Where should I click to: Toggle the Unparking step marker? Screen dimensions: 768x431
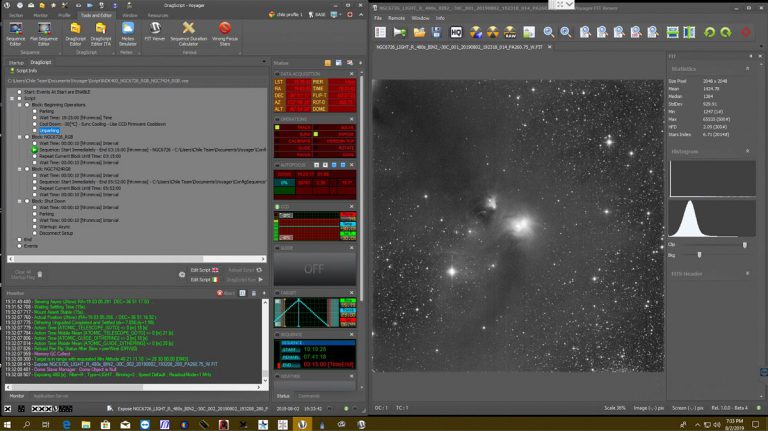(x=35, y=130)
